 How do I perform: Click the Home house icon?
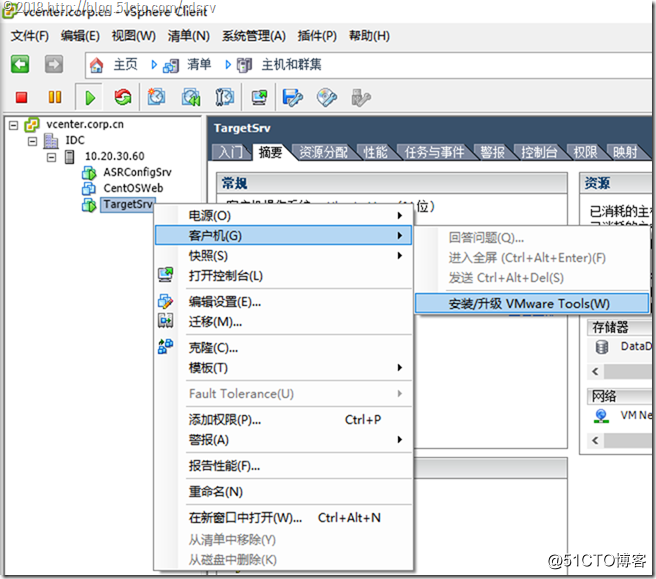pyautogui.click(x=97, y=65)
